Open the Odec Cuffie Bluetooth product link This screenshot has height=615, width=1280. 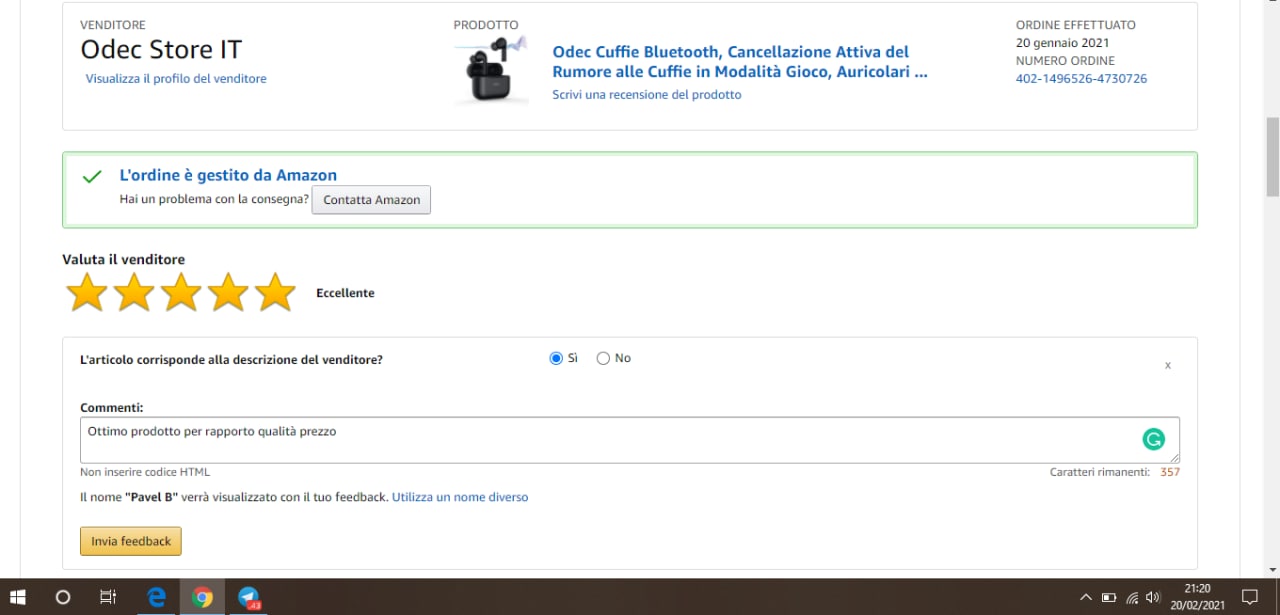coord(740,62)
